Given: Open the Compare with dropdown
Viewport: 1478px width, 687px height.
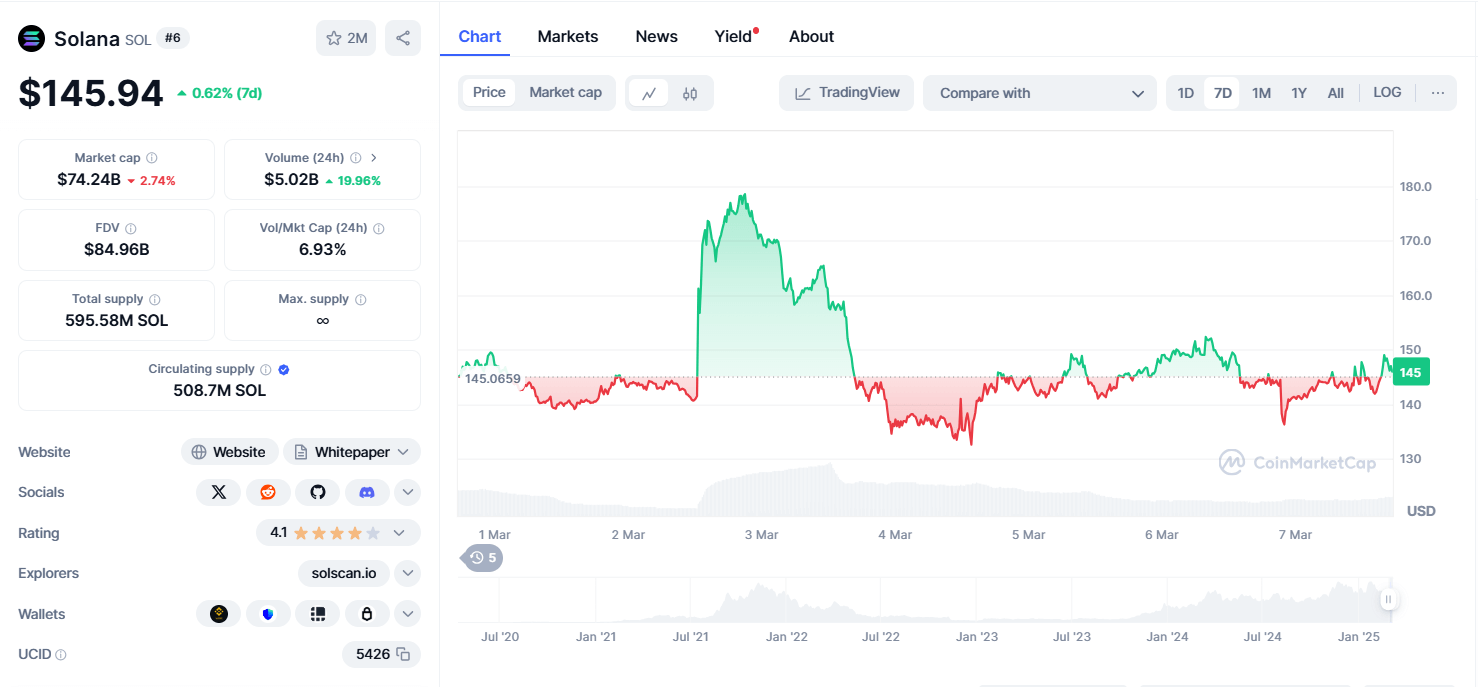Looking at the screenshot, I should click(1040, 93).
